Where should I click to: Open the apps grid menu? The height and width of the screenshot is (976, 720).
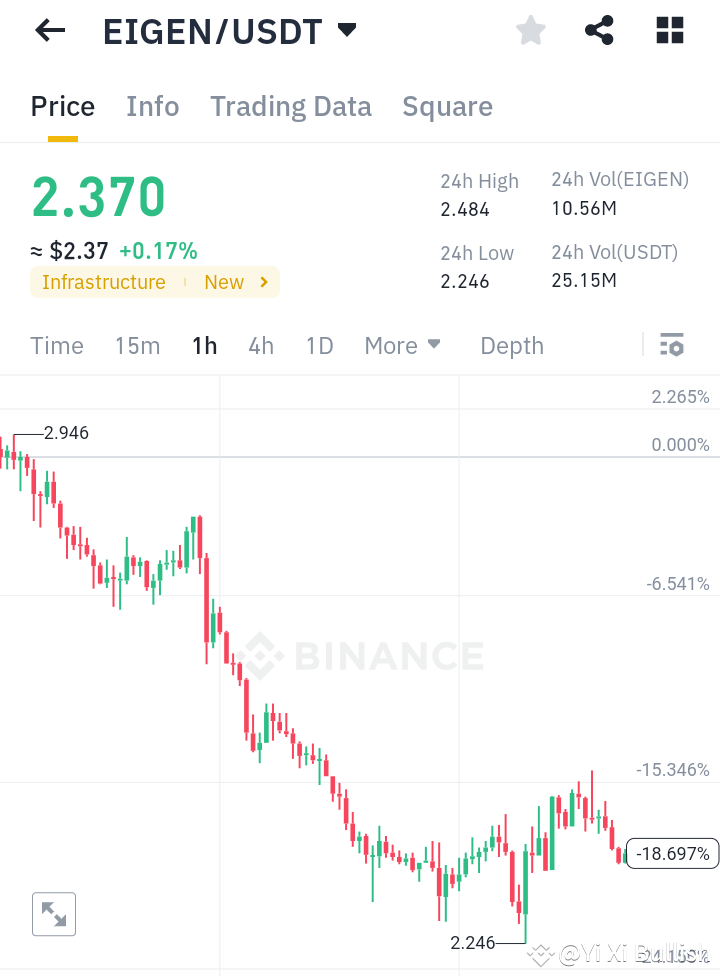tap(669, 30)
